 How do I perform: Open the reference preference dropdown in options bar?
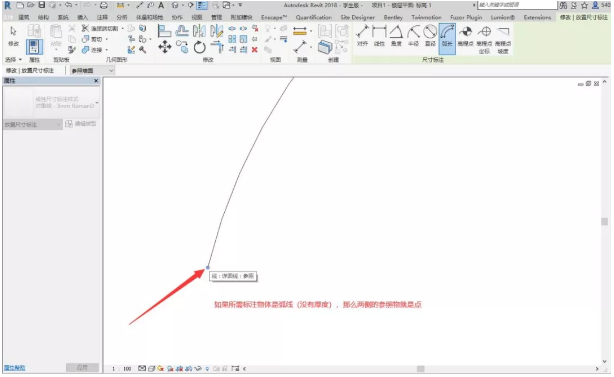coord(92,70)
